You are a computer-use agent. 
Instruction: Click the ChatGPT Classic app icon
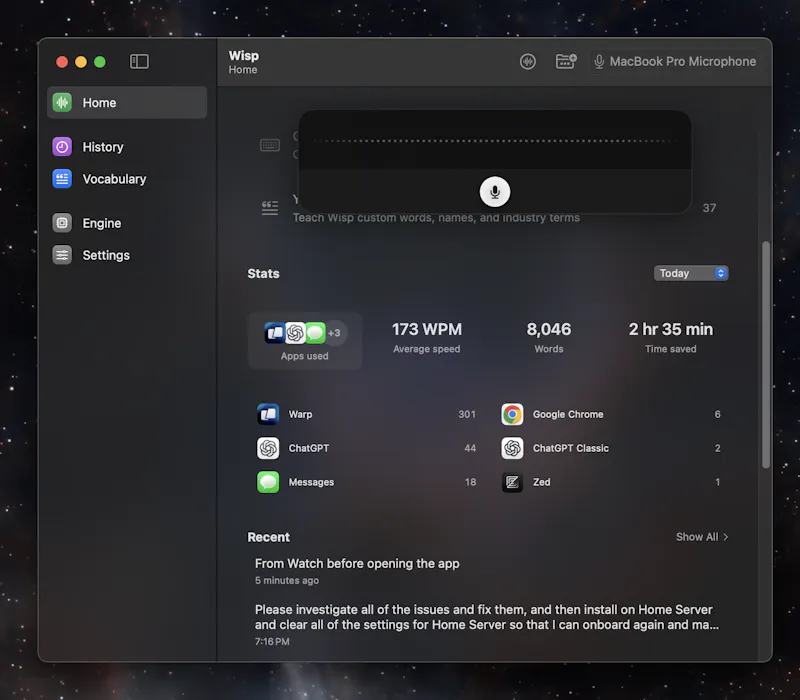tap(512, 448)
